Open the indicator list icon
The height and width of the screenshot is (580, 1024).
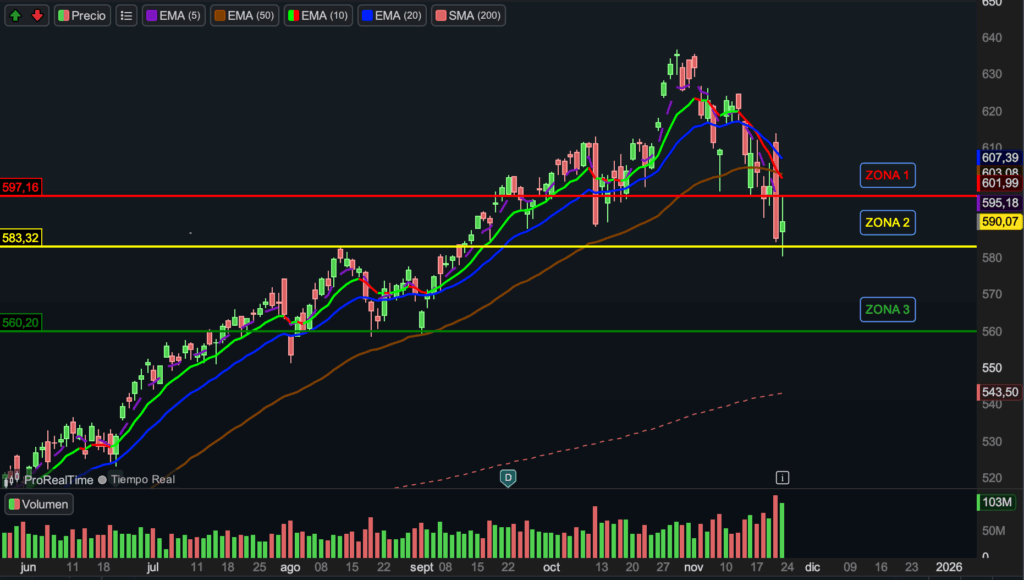pyautogui.click(x=126, y=15)
